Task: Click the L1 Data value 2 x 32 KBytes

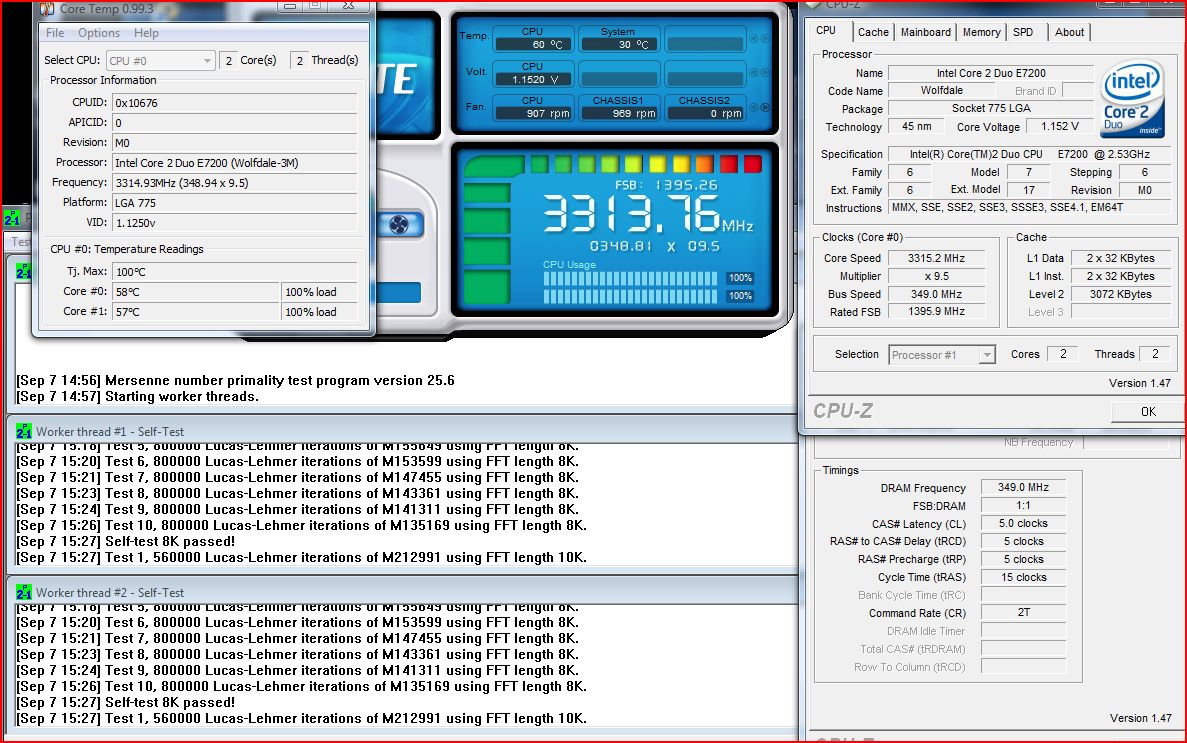Action: [x=1120, y=258]
